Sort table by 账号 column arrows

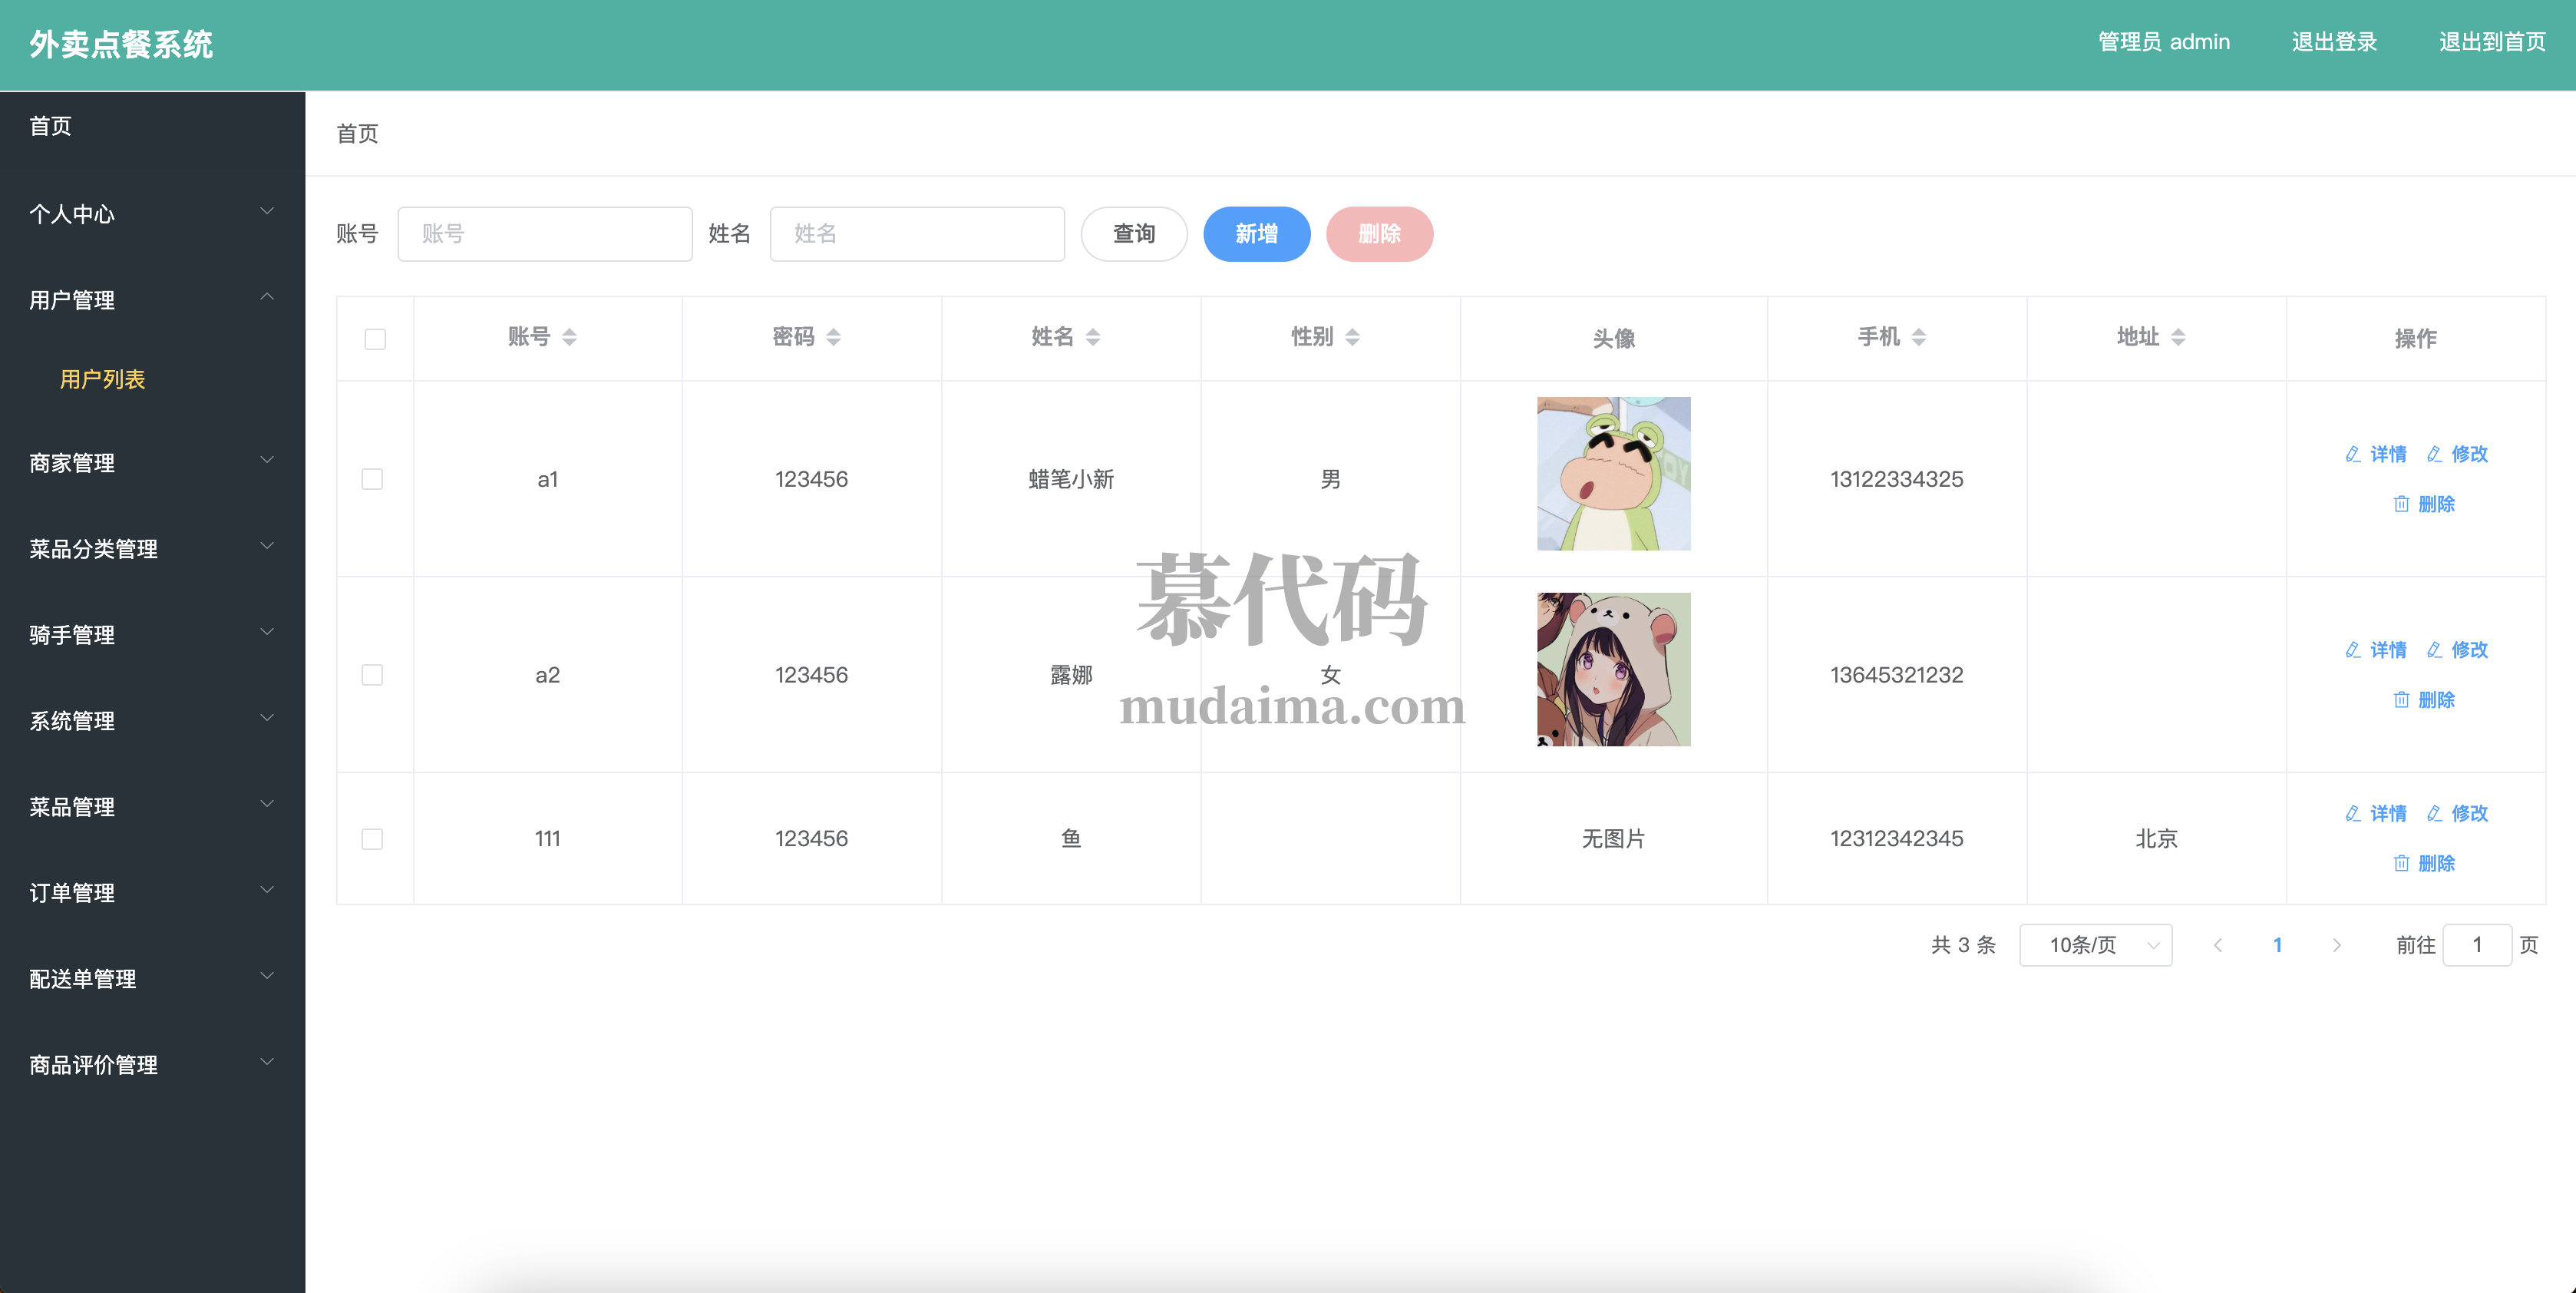(x=569, y=337)
